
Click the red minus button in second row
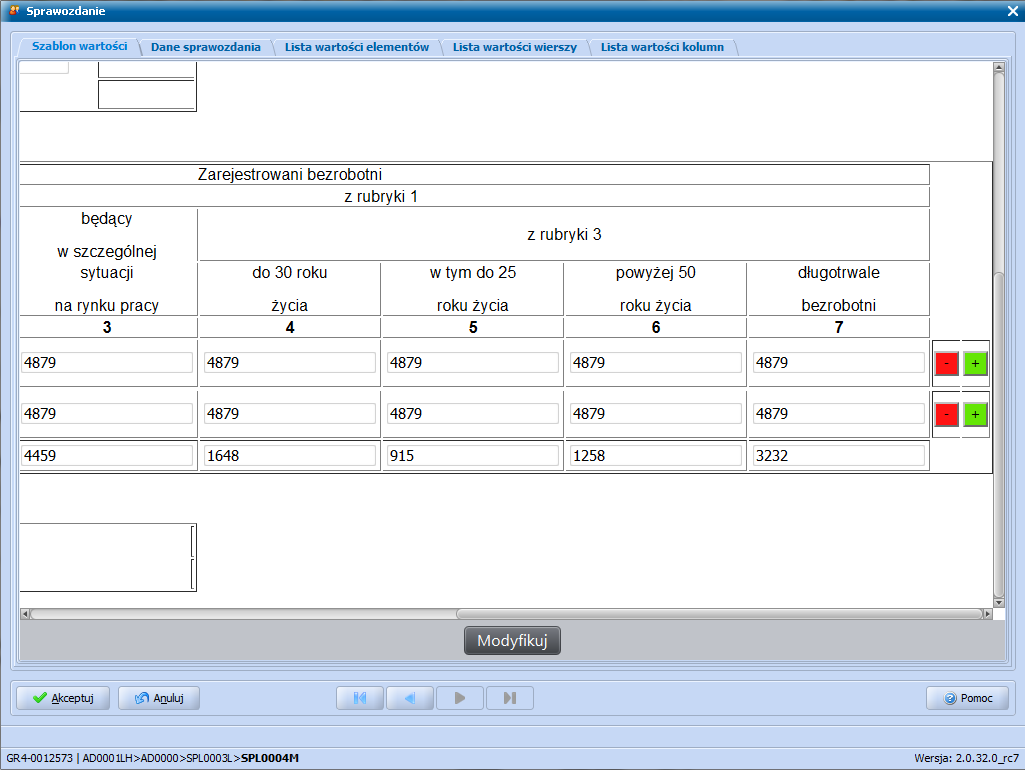pos(946,414)
